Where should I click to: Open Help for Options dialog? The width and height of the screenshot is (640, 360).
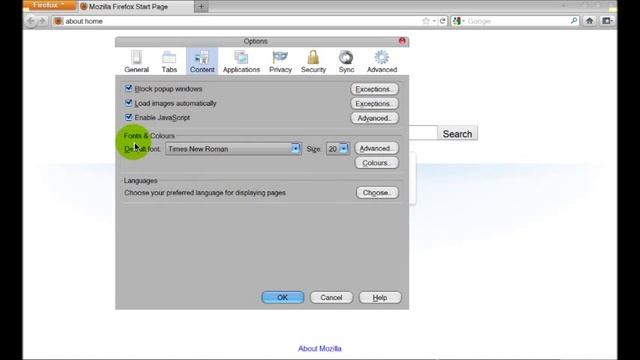tap(380, 298)
